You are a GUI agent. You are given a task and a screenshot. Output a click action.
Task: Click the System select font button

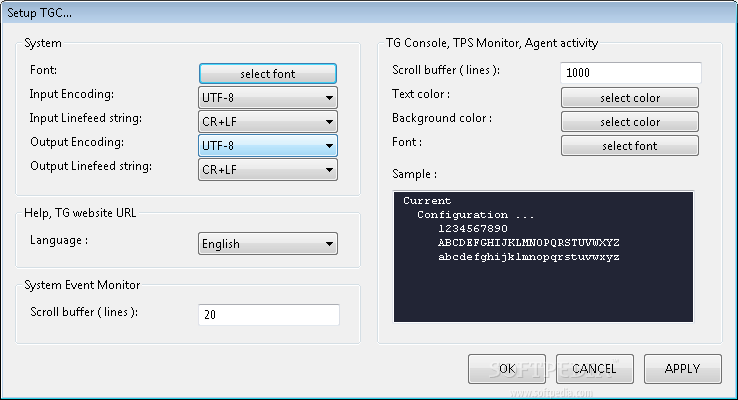coord(268,74)
